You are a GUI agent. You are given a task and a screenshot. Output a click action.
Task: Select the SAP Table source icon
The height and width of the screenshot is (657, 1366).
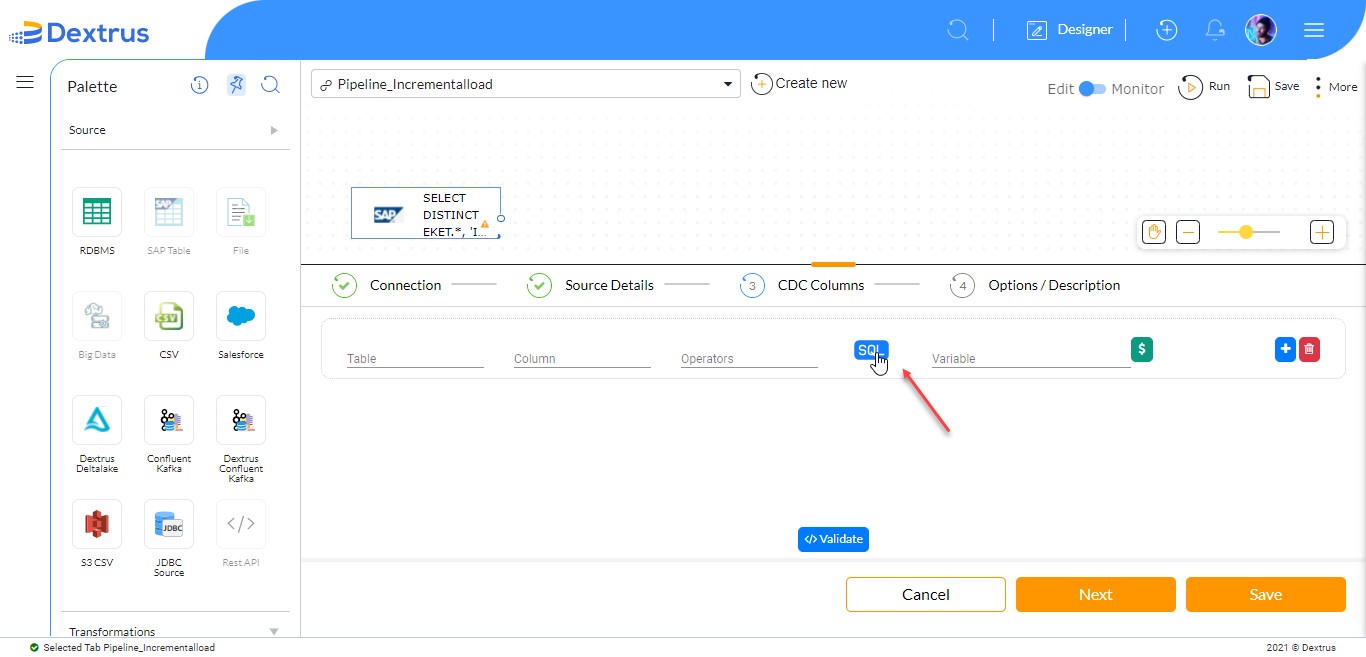coord(169,212)
